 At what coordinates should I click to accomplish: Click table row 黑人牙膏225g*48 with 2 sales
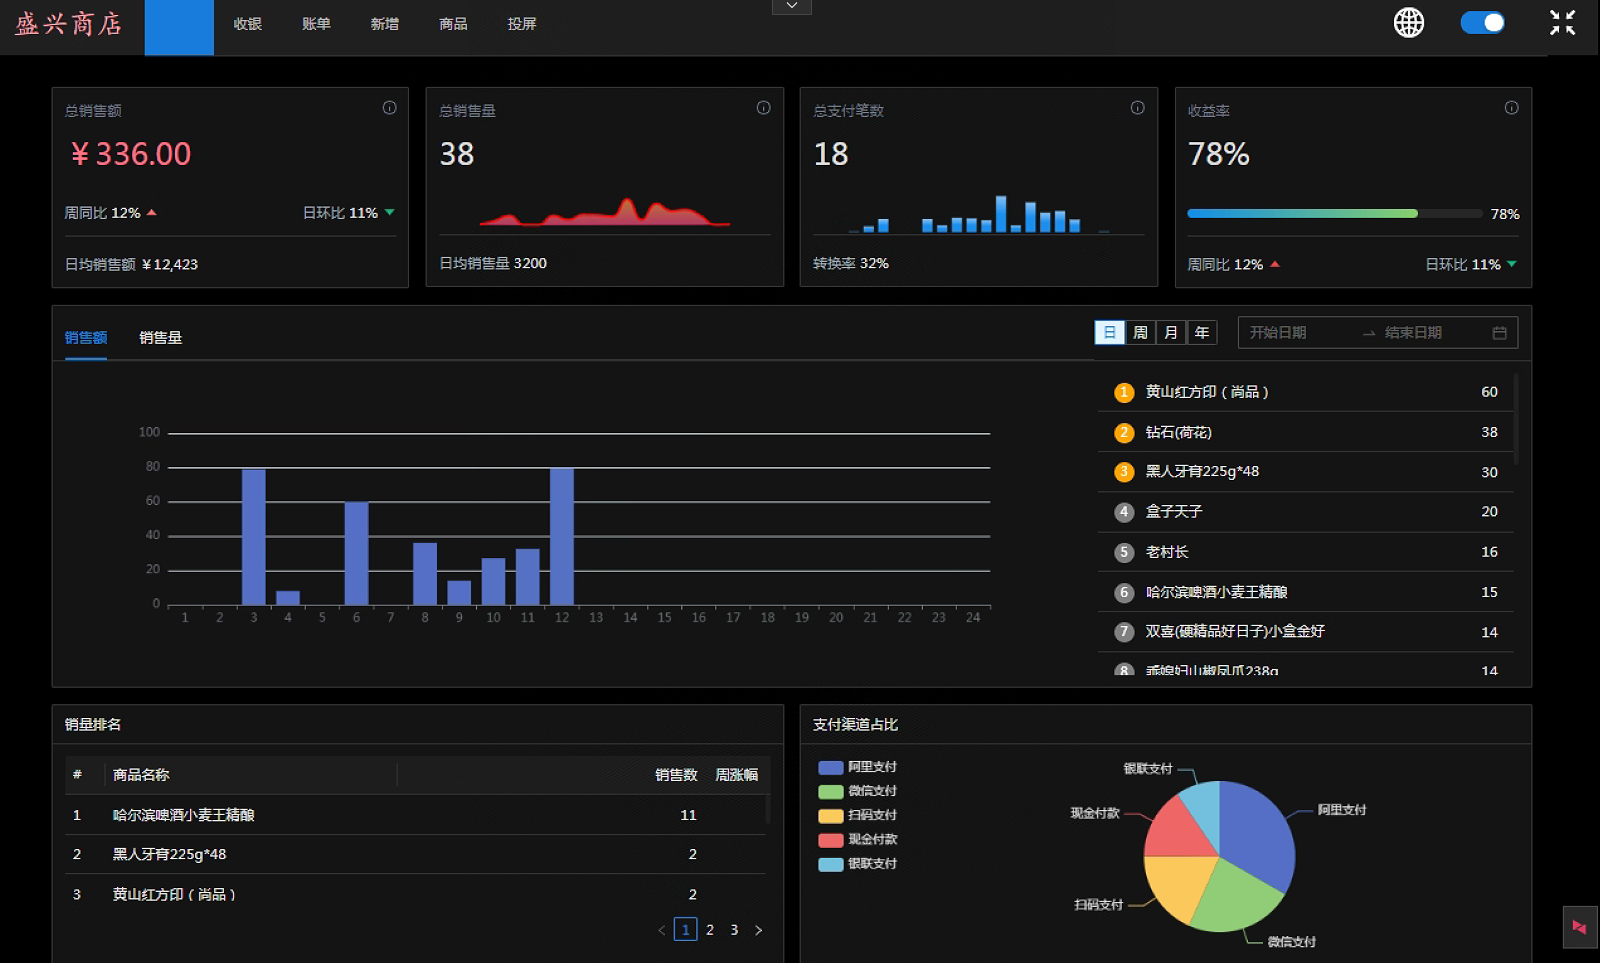[415, 854]
